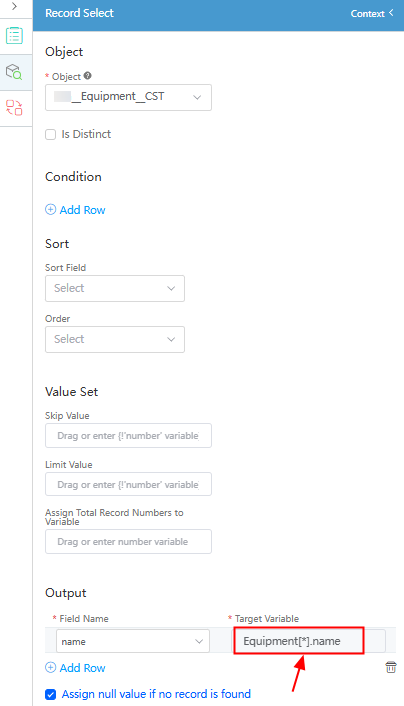Delete output row with trash icon
The height and width of the screenshot is (706, 404).
(391, 667)
